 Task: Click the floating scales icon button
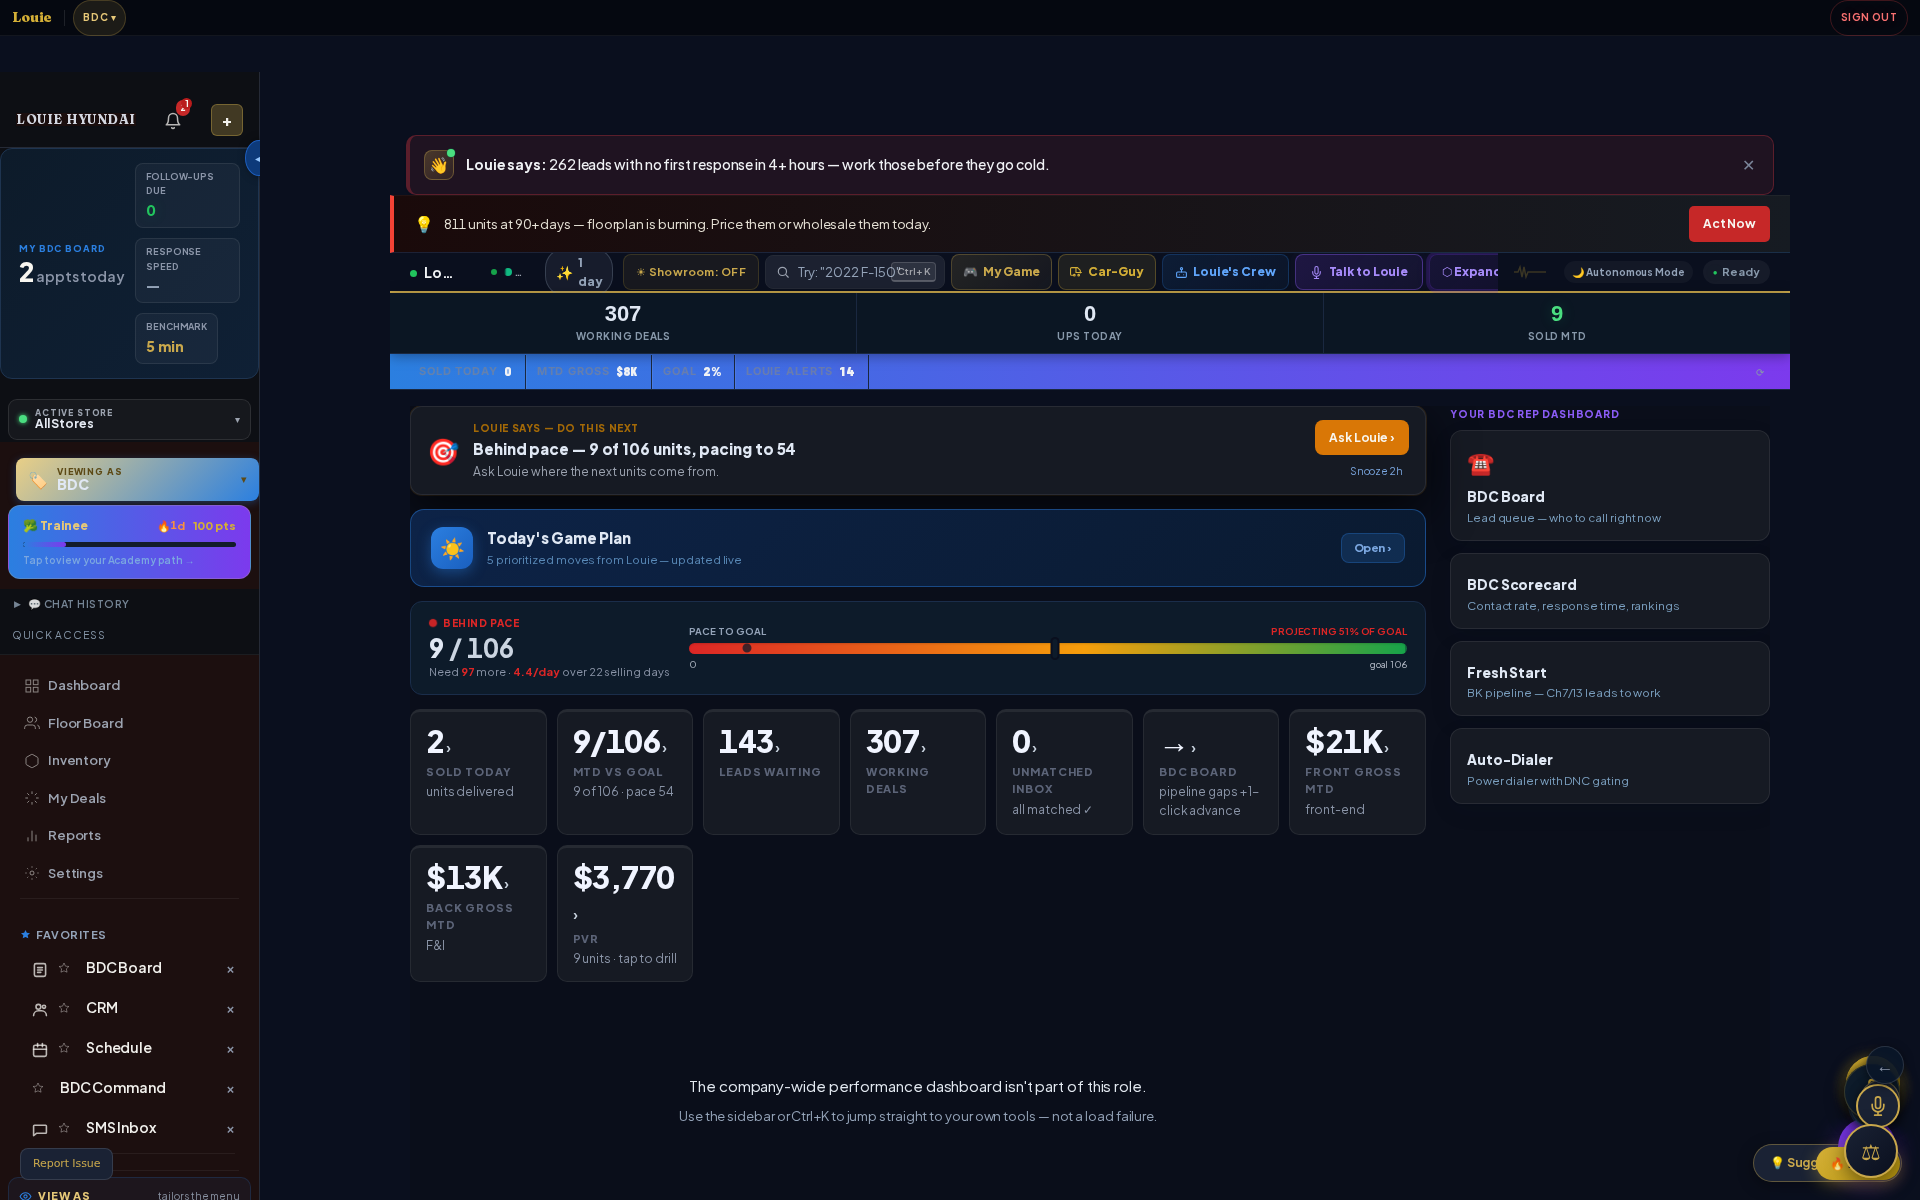pyautogui.click(x=1870, y=1153)
